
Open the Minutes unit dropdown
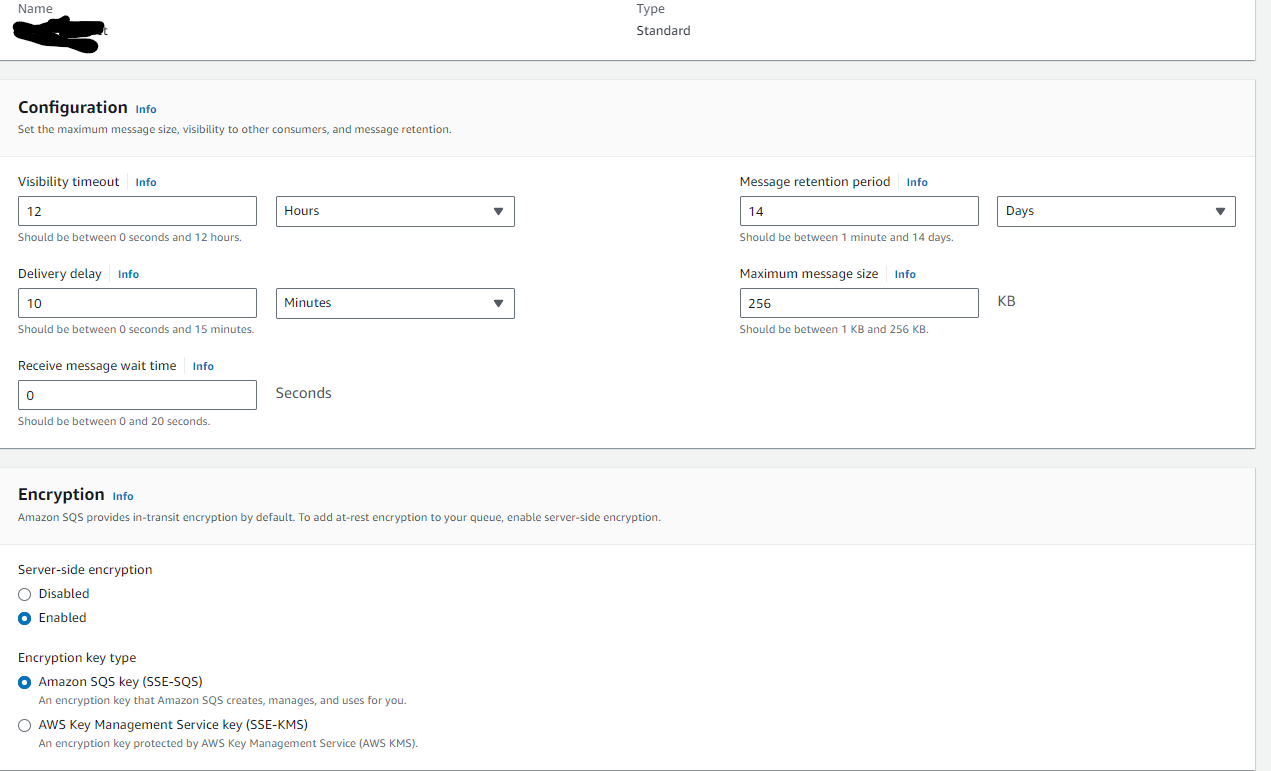click(395, 303)
